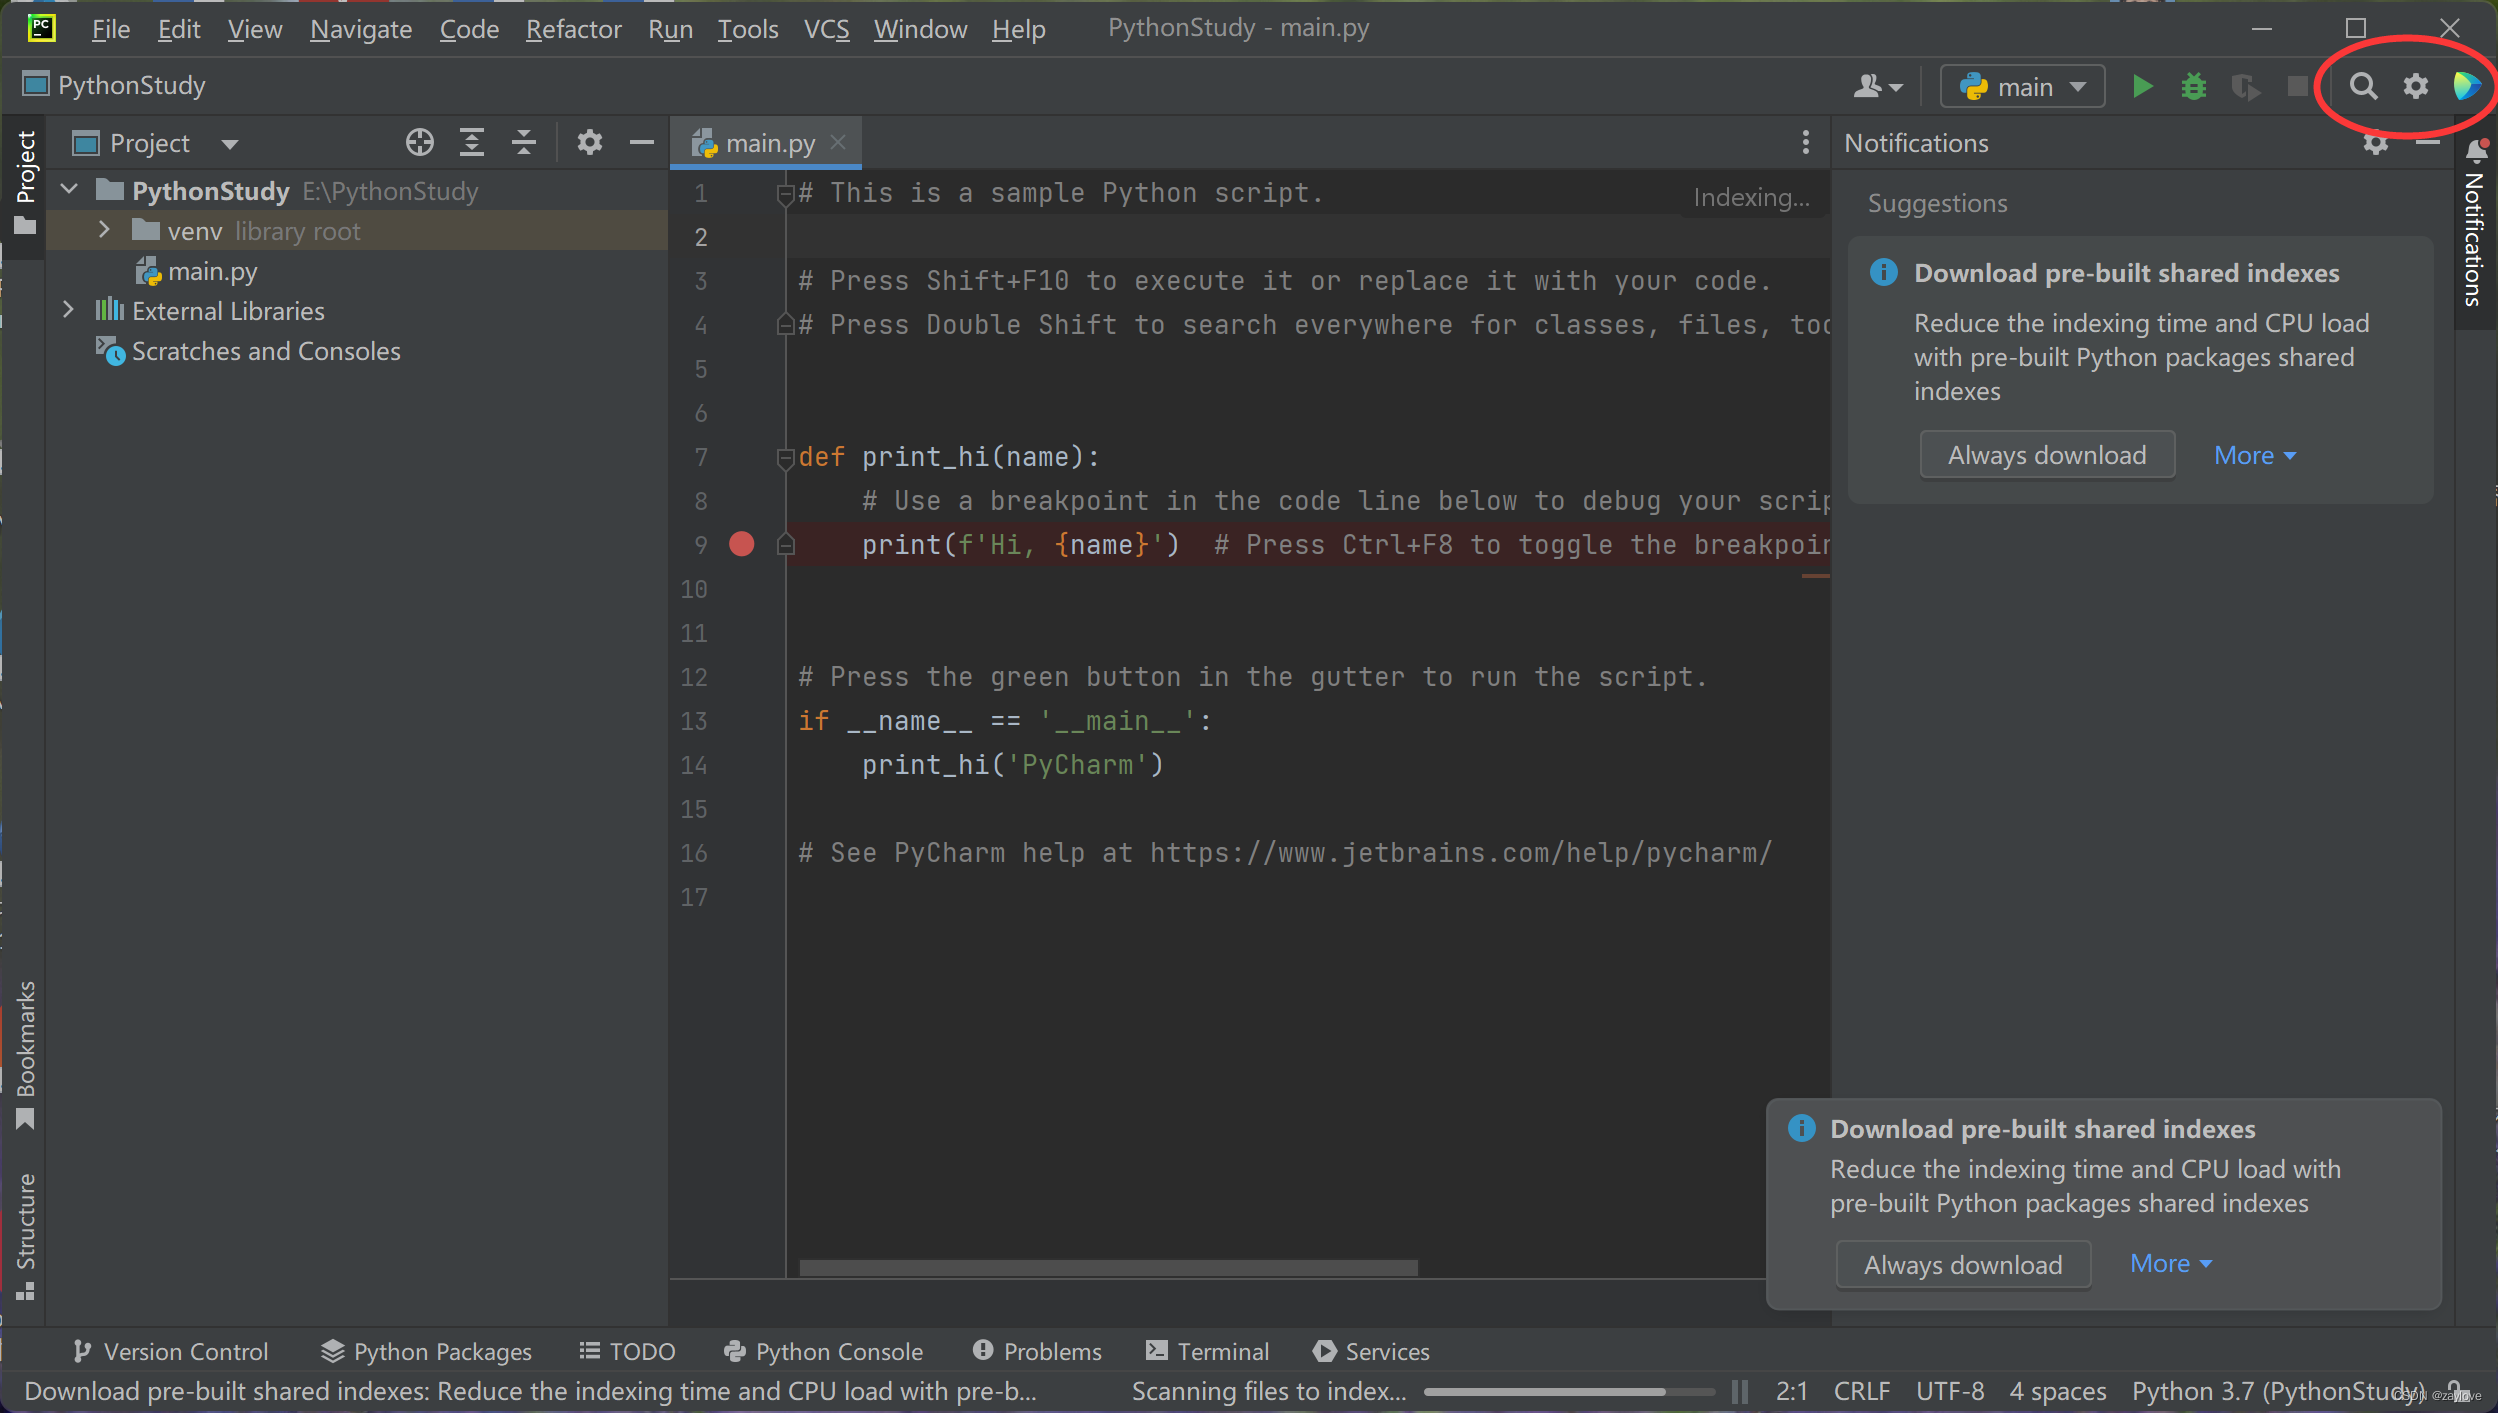
Task: Open the main run configuration dropdown
Action: (2022, 87)
